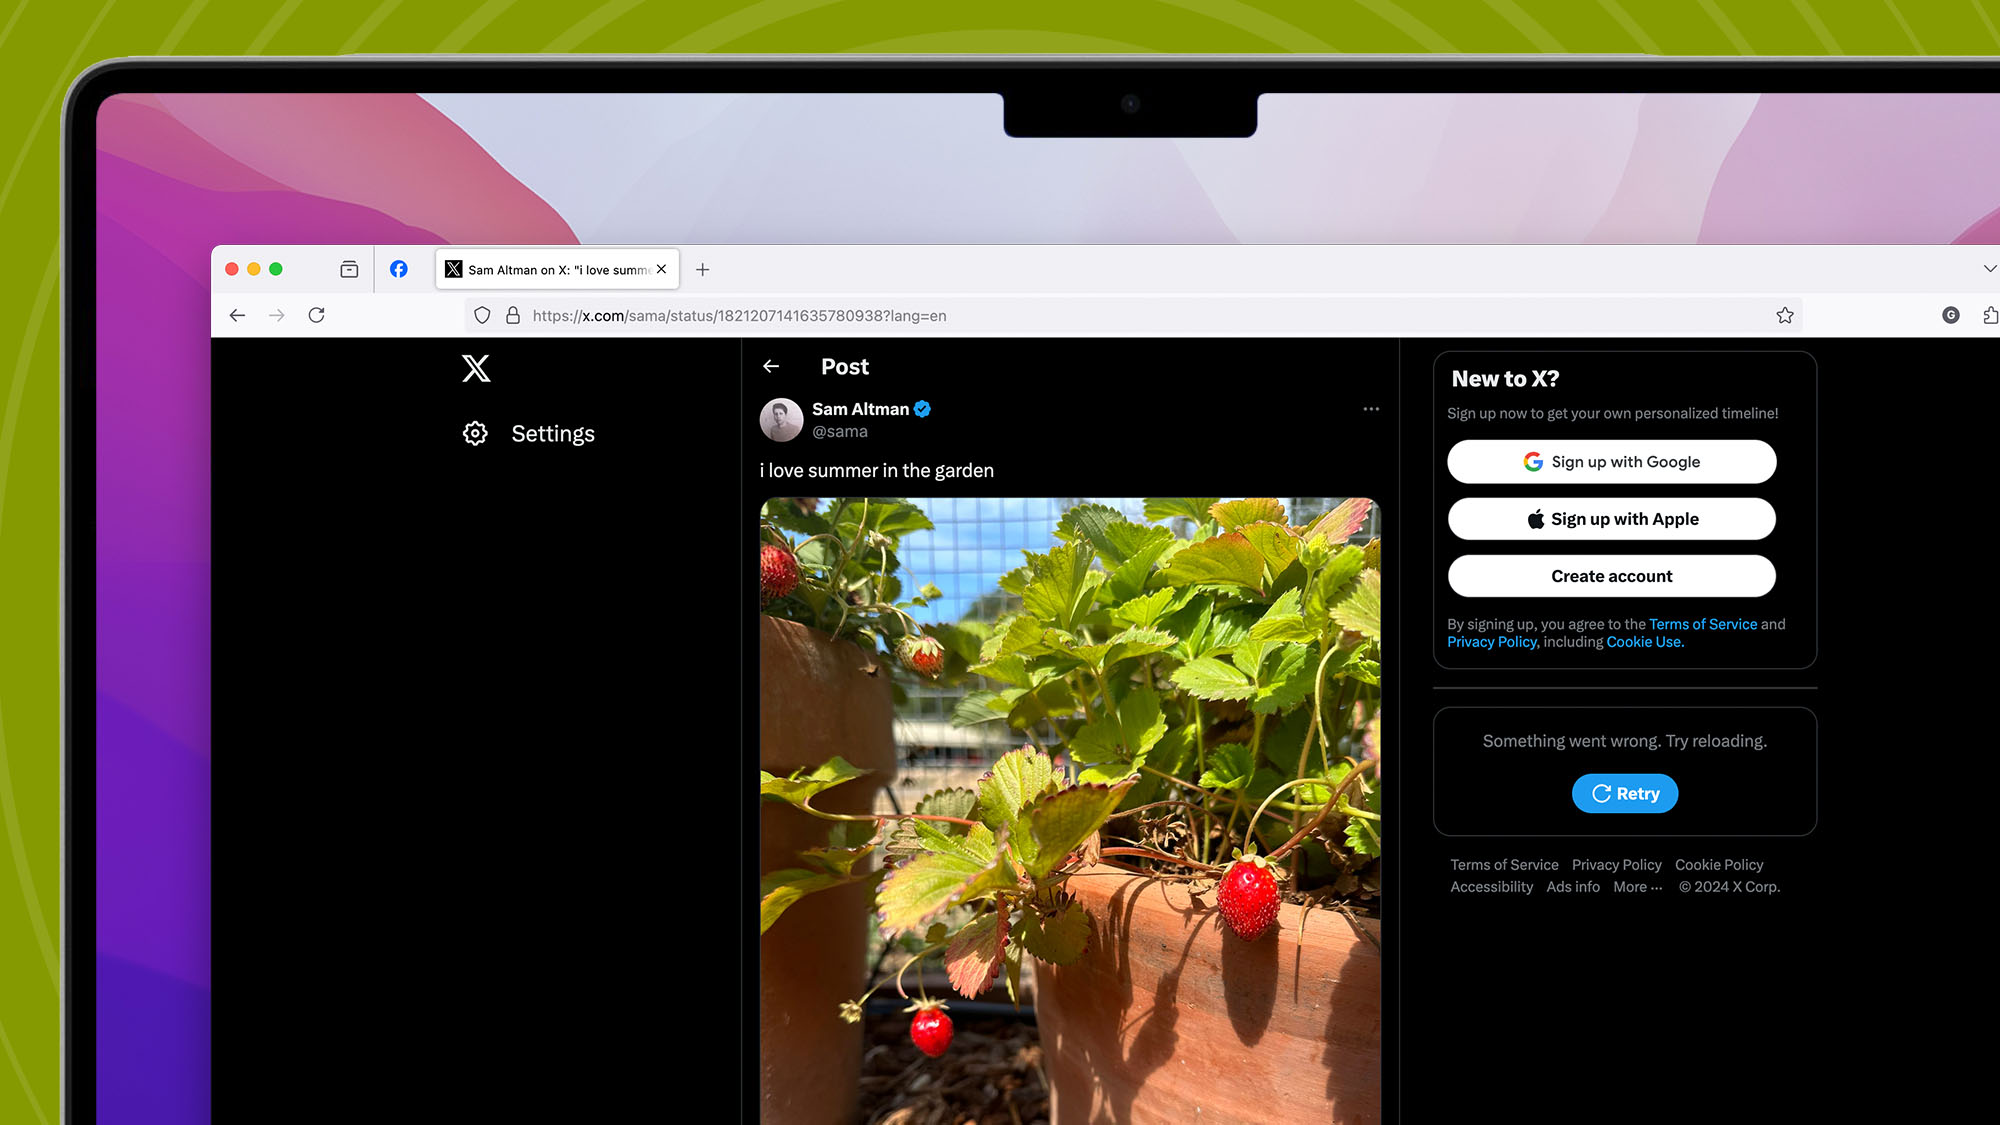Viewport: 2000px width, 1125px height.
Task: Click the three-dot menu on the post
Action: tap(1370, 409)
